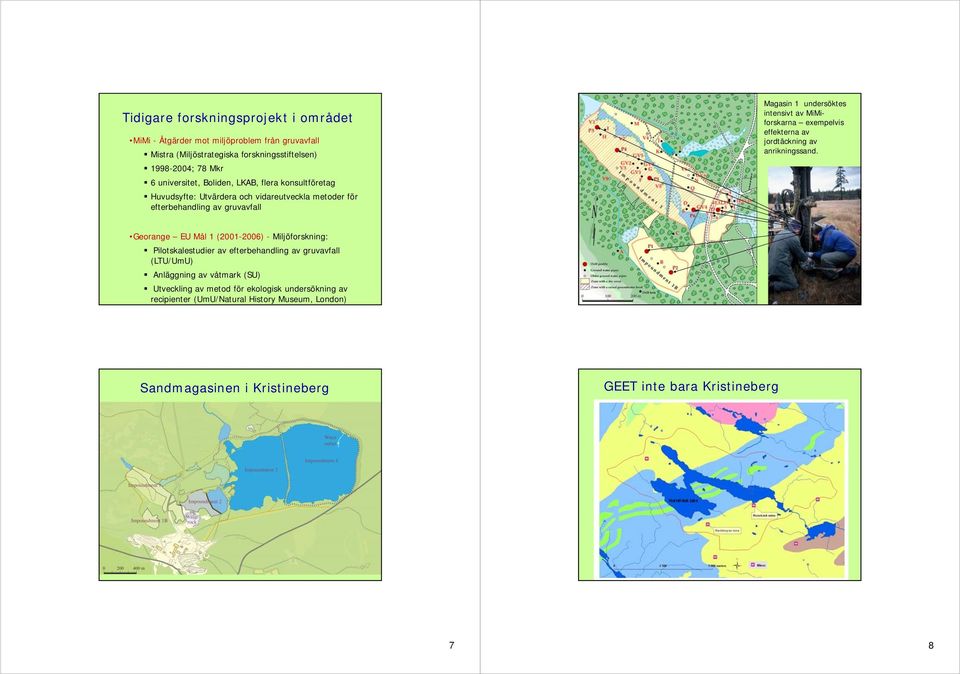Select the bullet "1998-2004; 78 Mkr"

pyautogui.click(x=187, y=169)
